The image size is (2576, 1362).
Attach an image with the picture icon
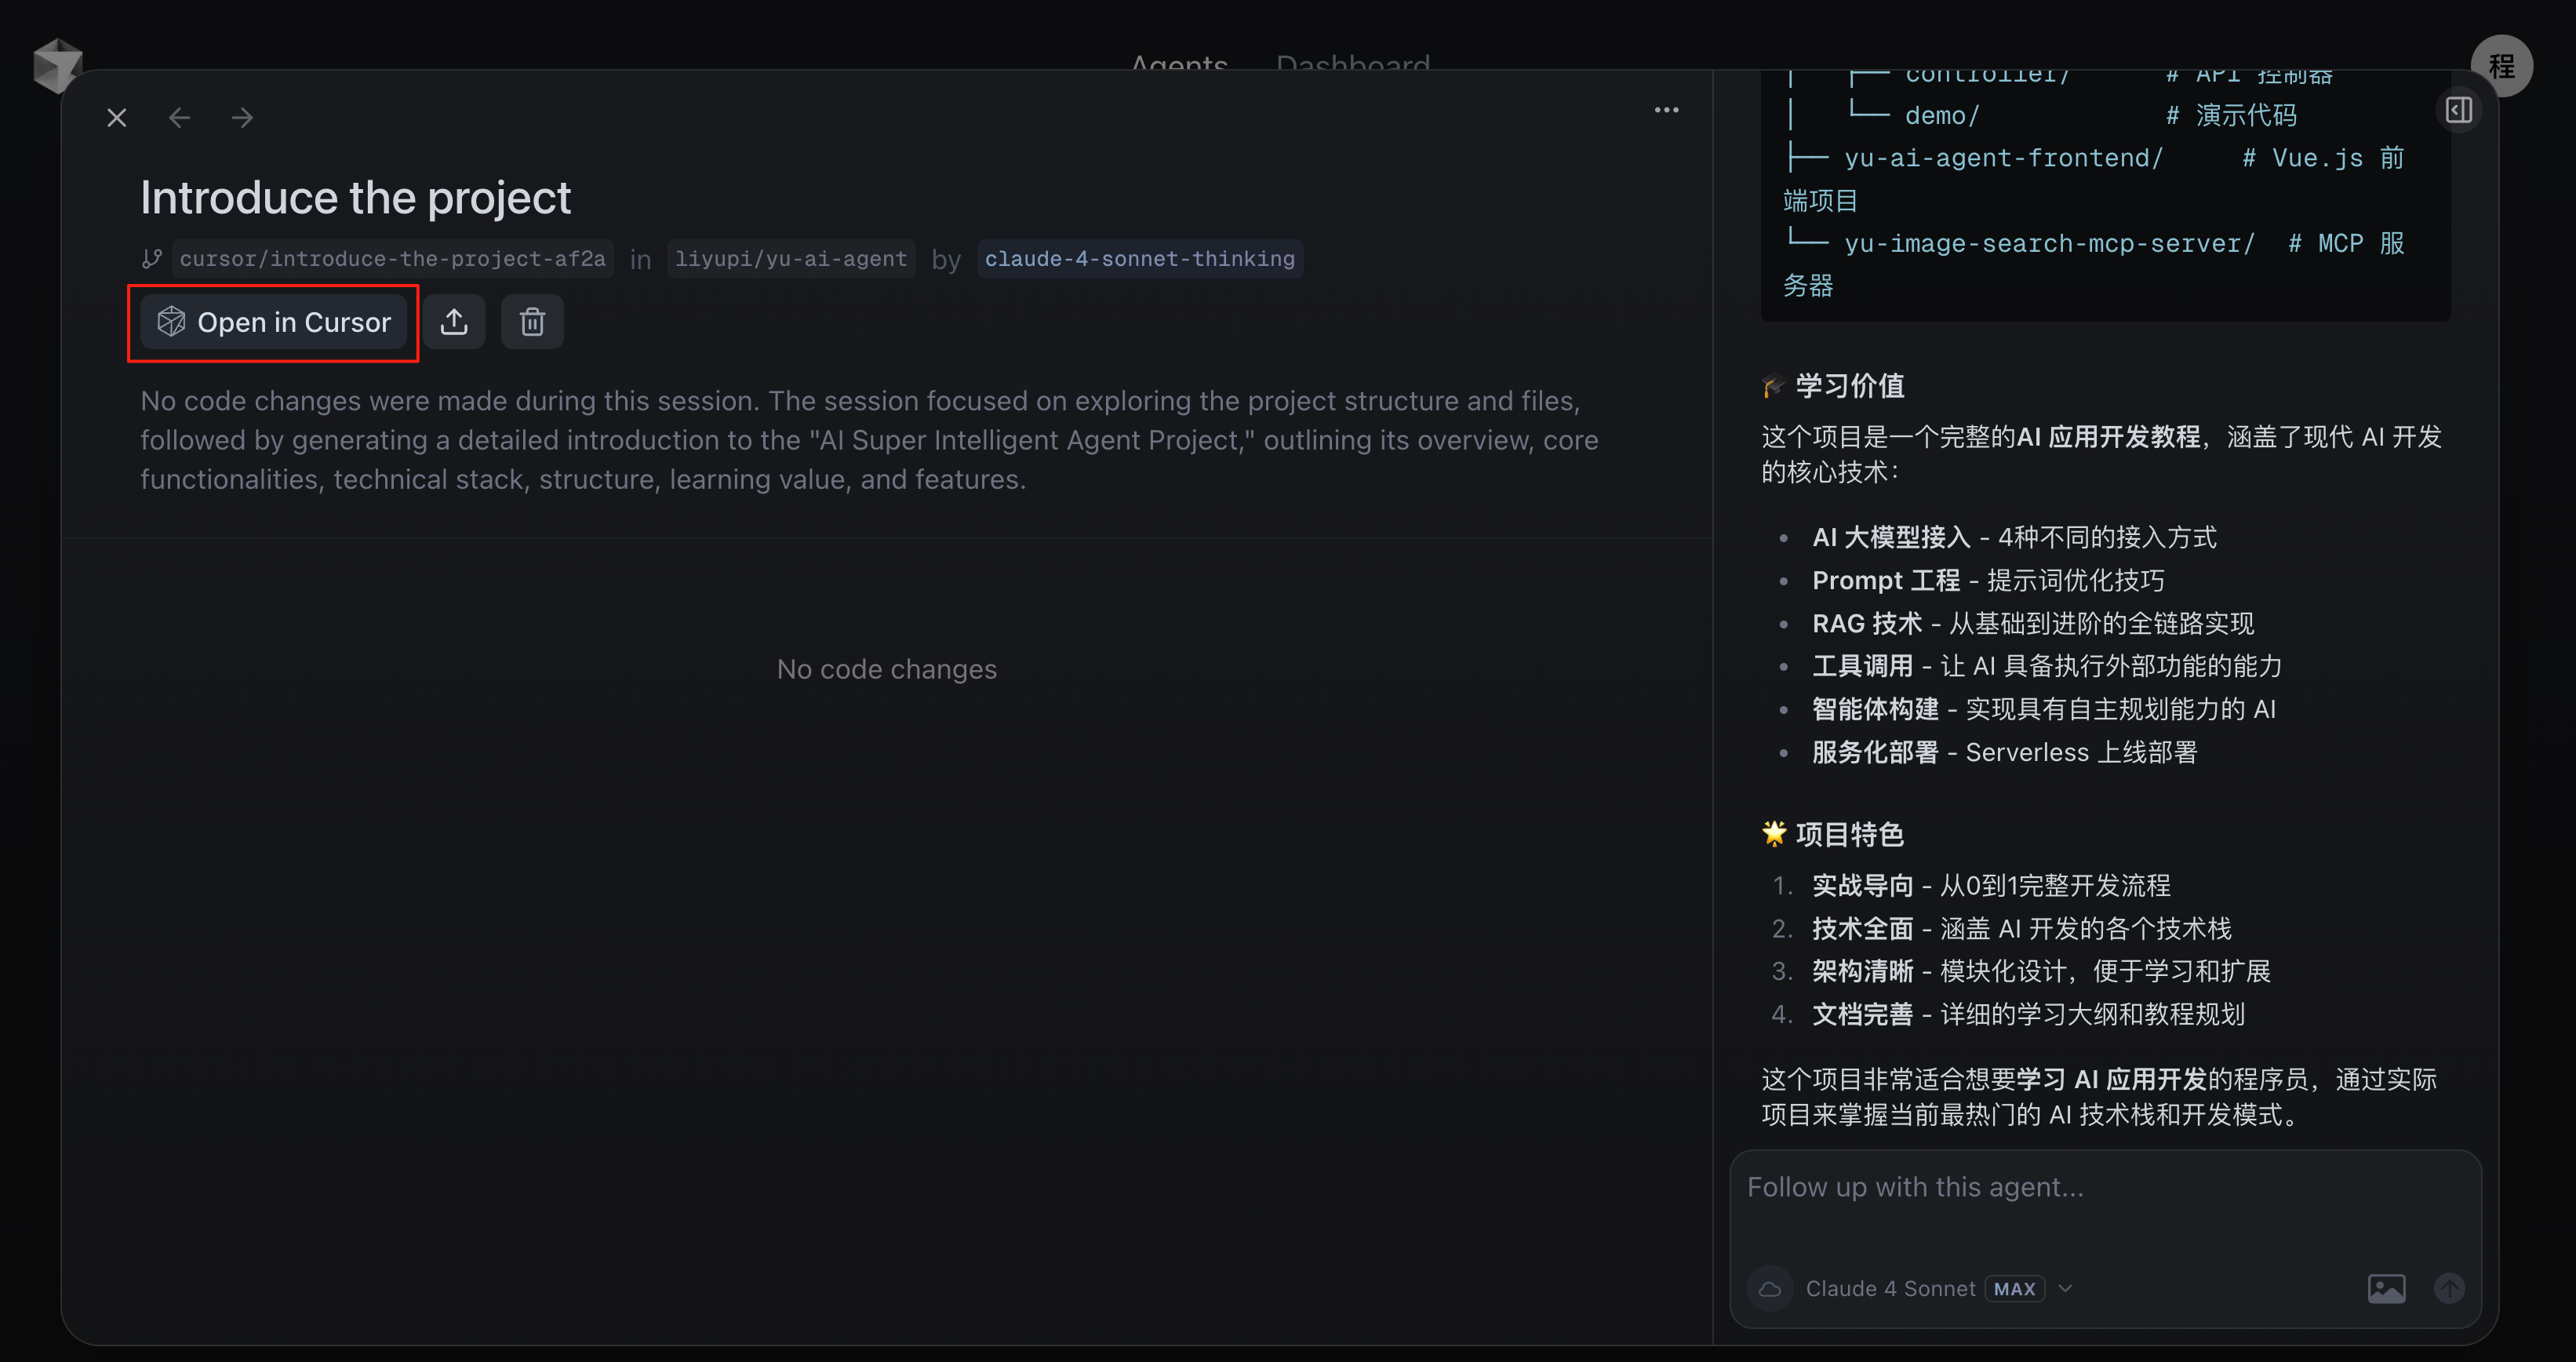(x=2386, y=1288)
